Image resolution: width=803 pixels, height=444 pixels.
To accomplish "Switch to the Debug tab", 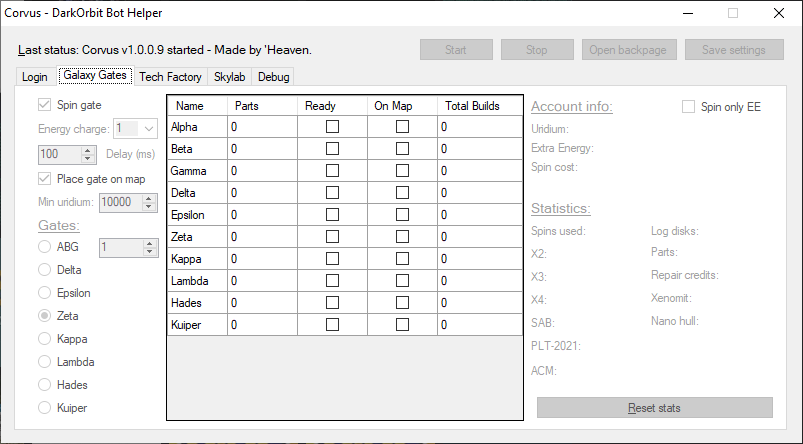I will click(273, 77).
